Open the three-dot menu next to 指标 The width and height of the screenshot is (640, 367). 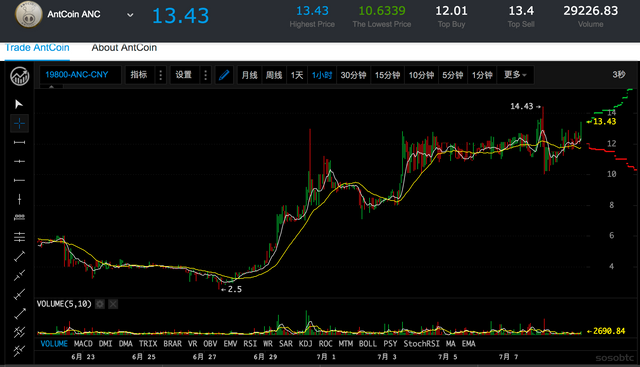(x=161, y=75)
